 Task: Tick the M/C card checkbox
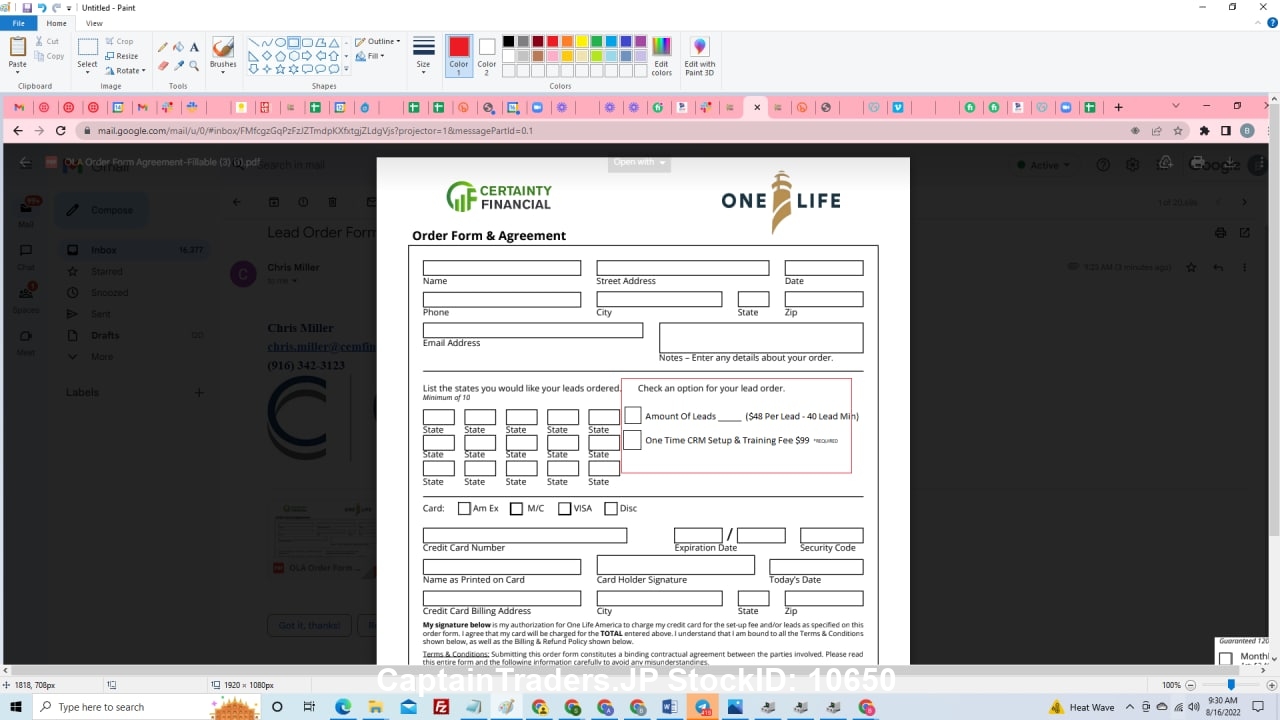point(516,508)
